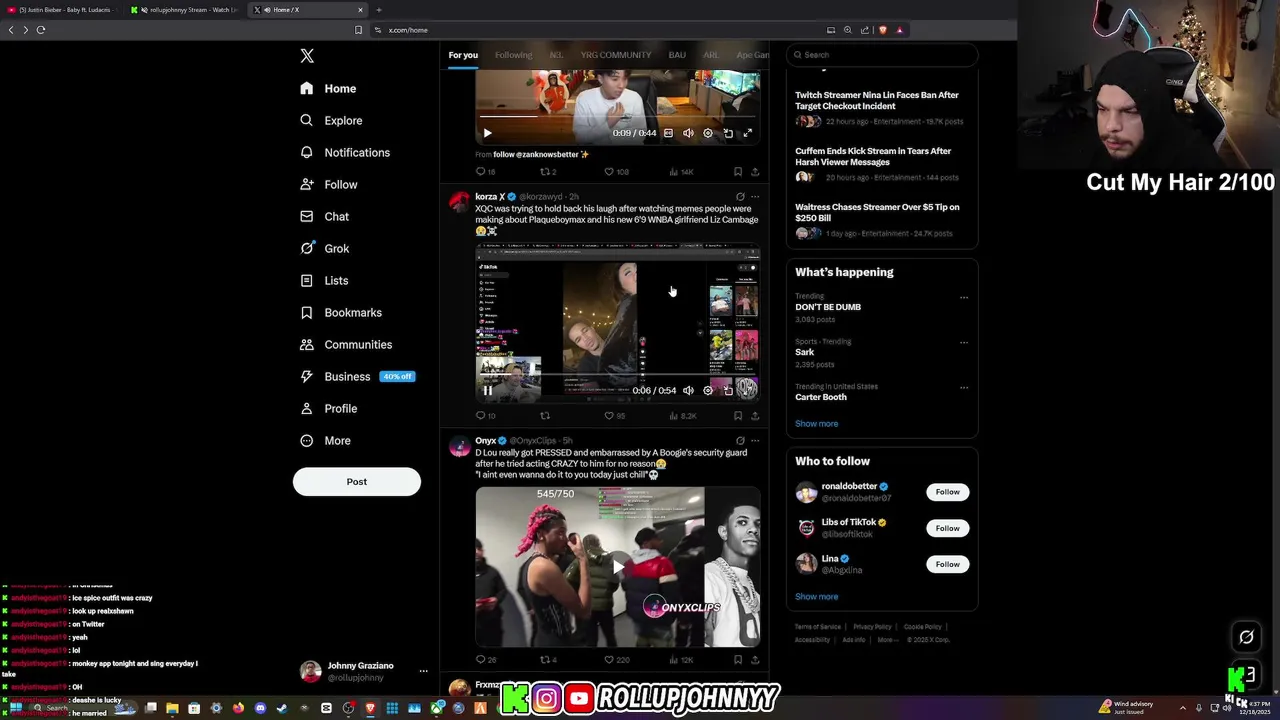Select the For you feed tab

click(x=463, y=55)
